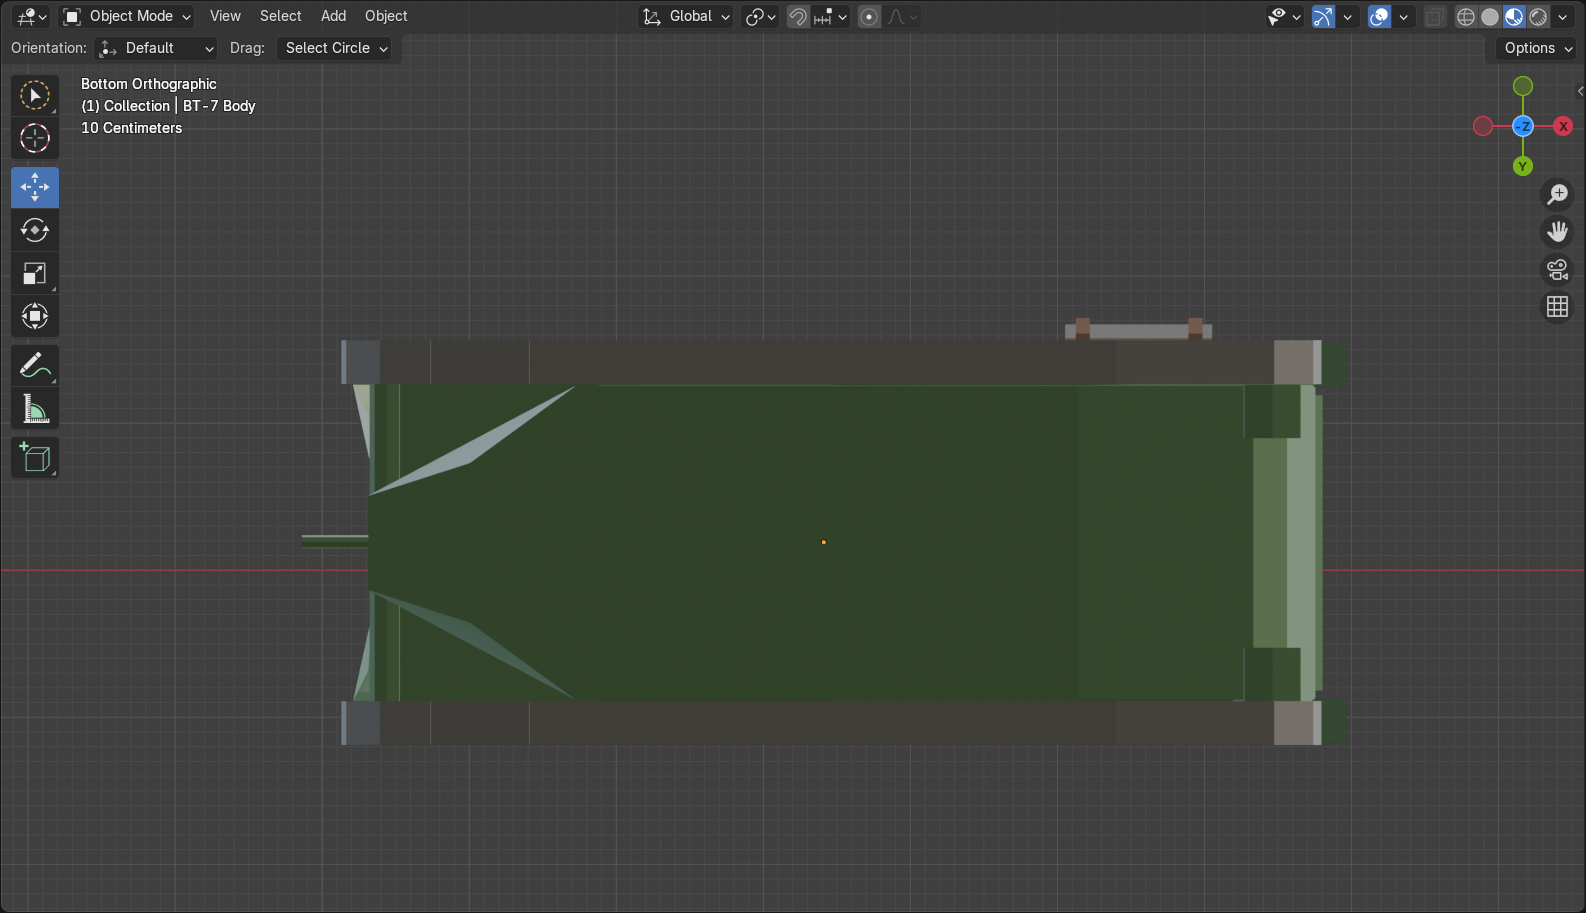1586x913 pixels.
Task: Toggle the Camera View icon
Action: 1557,270
